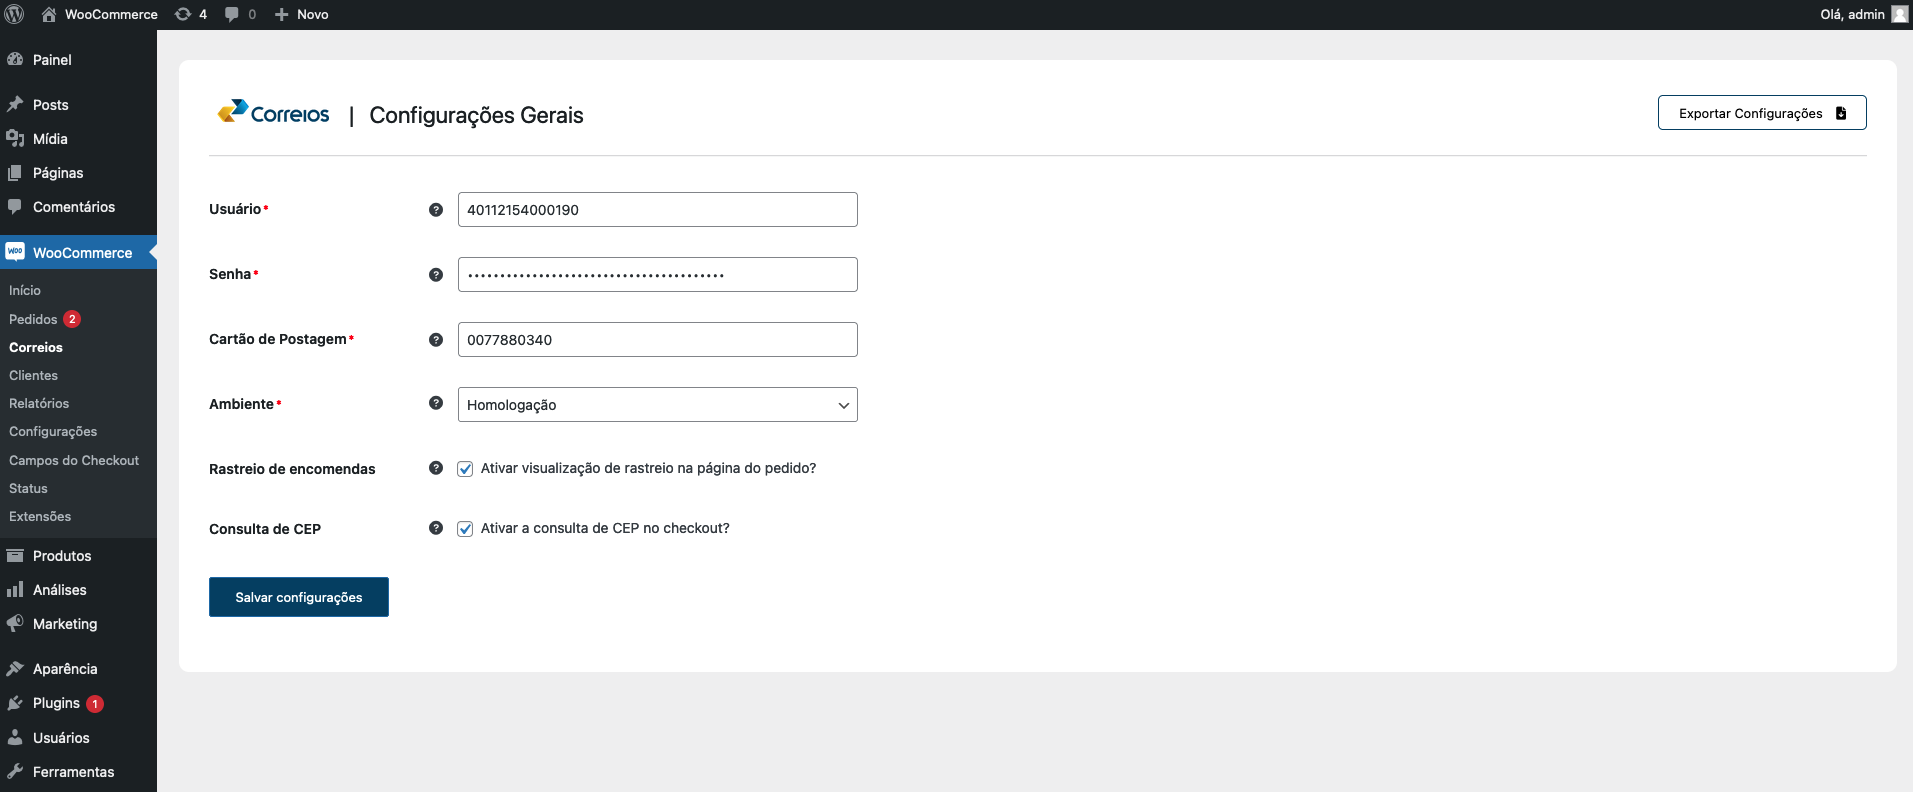The height and width of the screenshot is (792, 1913).
Task: Click the Correios logo
Action: click(273, 112)
